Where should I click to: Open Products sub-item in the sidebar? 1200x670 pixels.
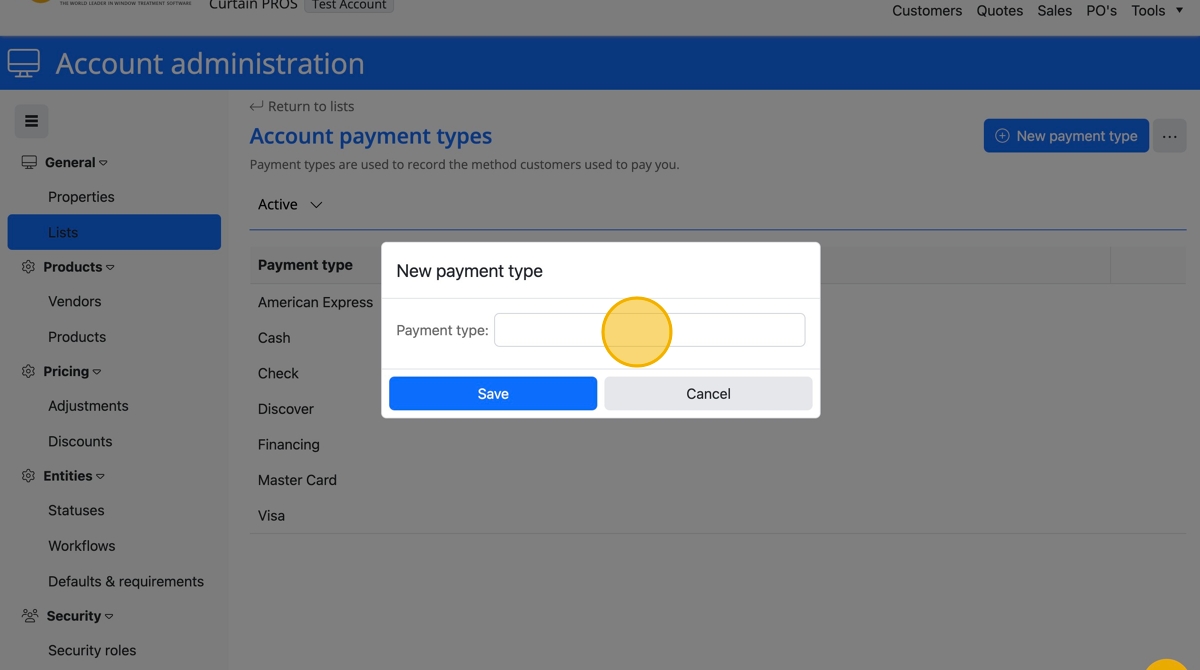point(77,337)
